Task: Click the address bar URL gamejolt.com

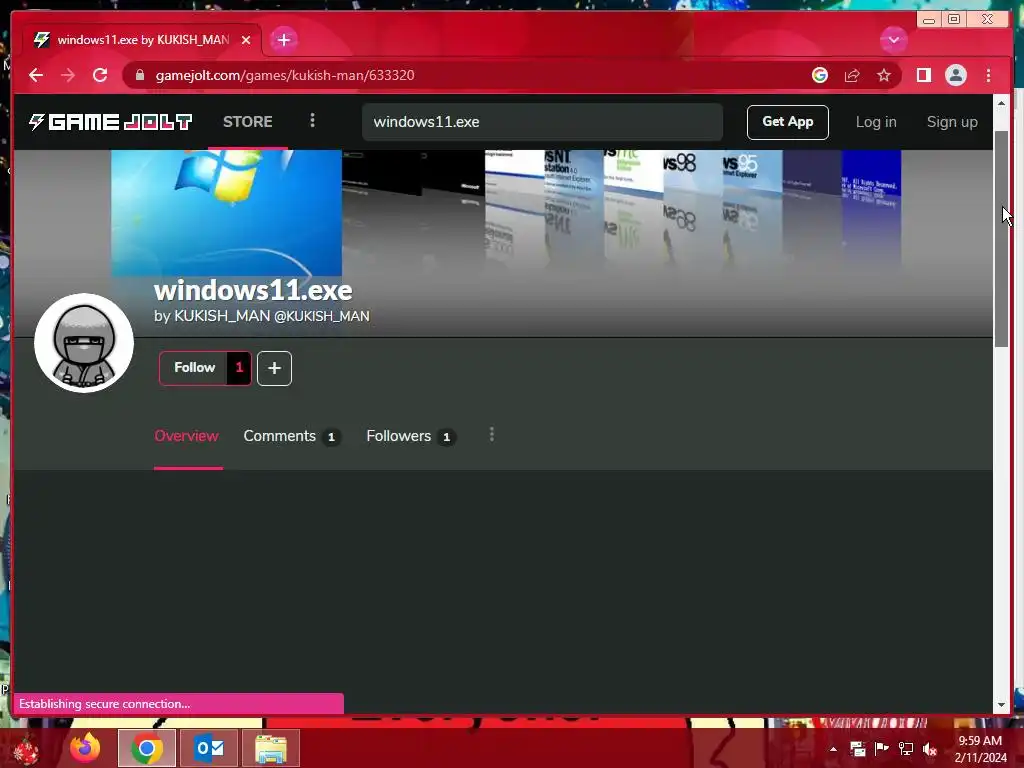Action: 285,75
